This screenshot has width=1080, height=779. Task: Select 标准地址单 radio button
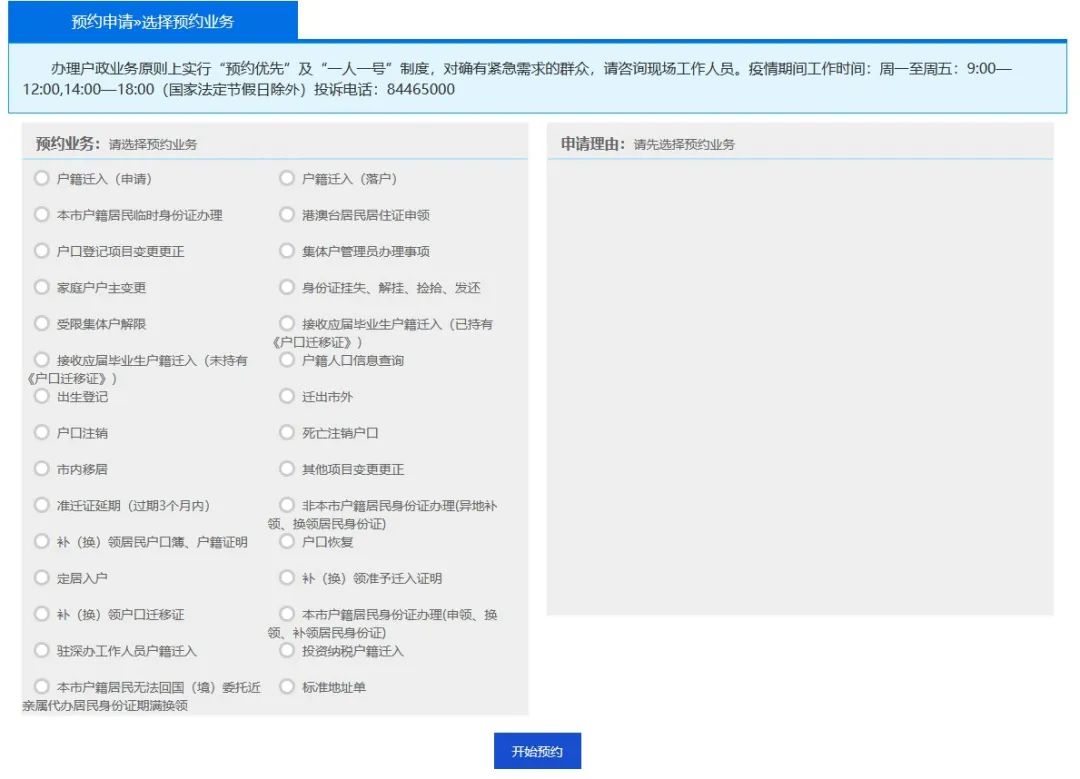(x=287, y=687)
